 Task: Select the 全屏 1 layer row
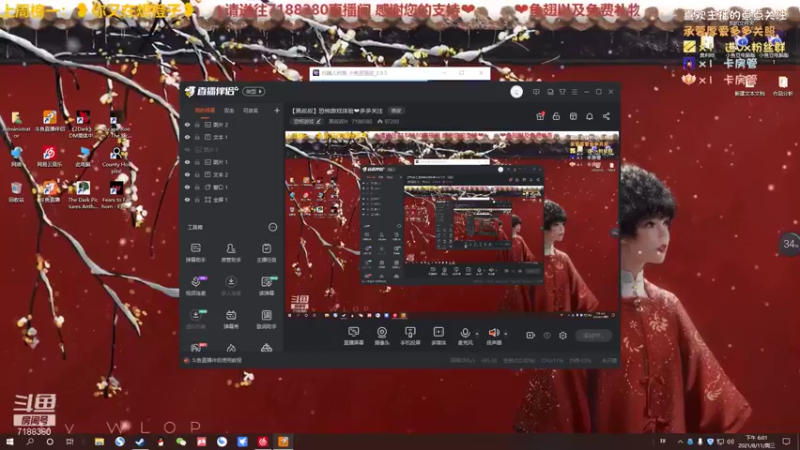click(x=232, y=199)
